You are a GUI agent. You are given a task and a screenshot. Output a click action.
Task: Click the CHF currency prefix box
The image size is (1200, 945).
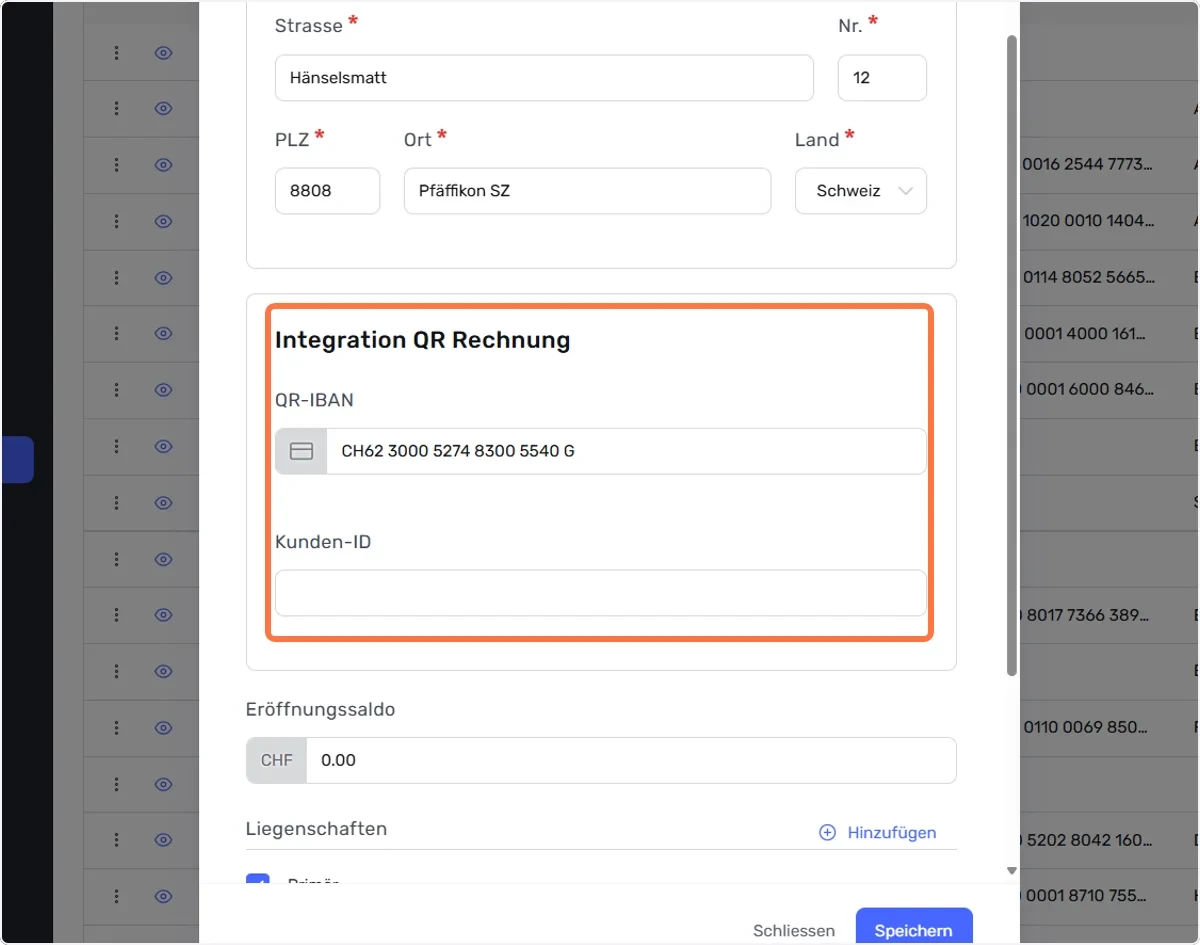[x=277, y=760]
